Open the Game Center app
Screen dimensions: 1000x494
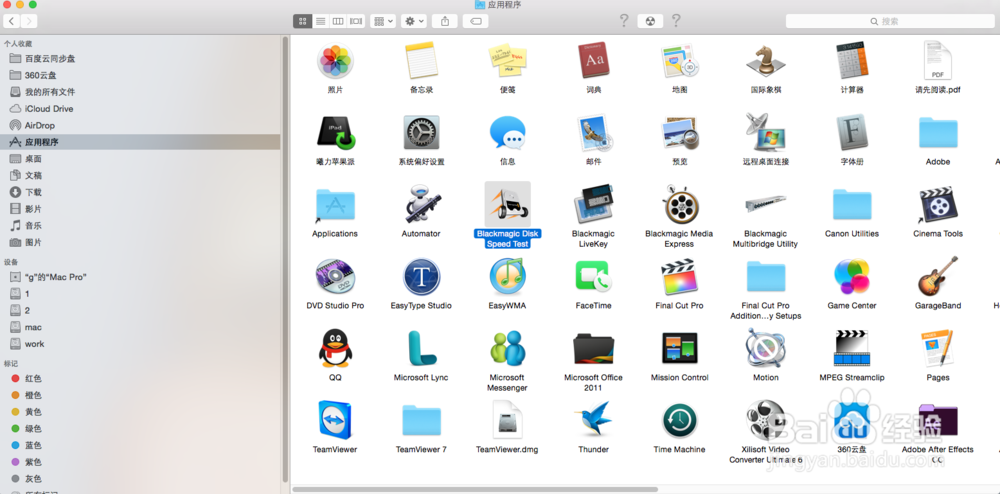(852, 277)
